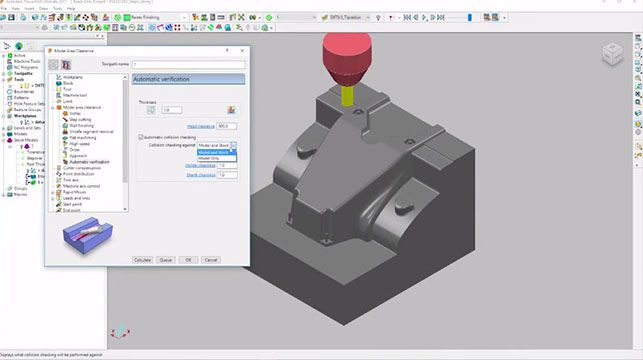Click the ViewCube in the 3D viewport
The image size is (643, 360).
coord(613,55)
